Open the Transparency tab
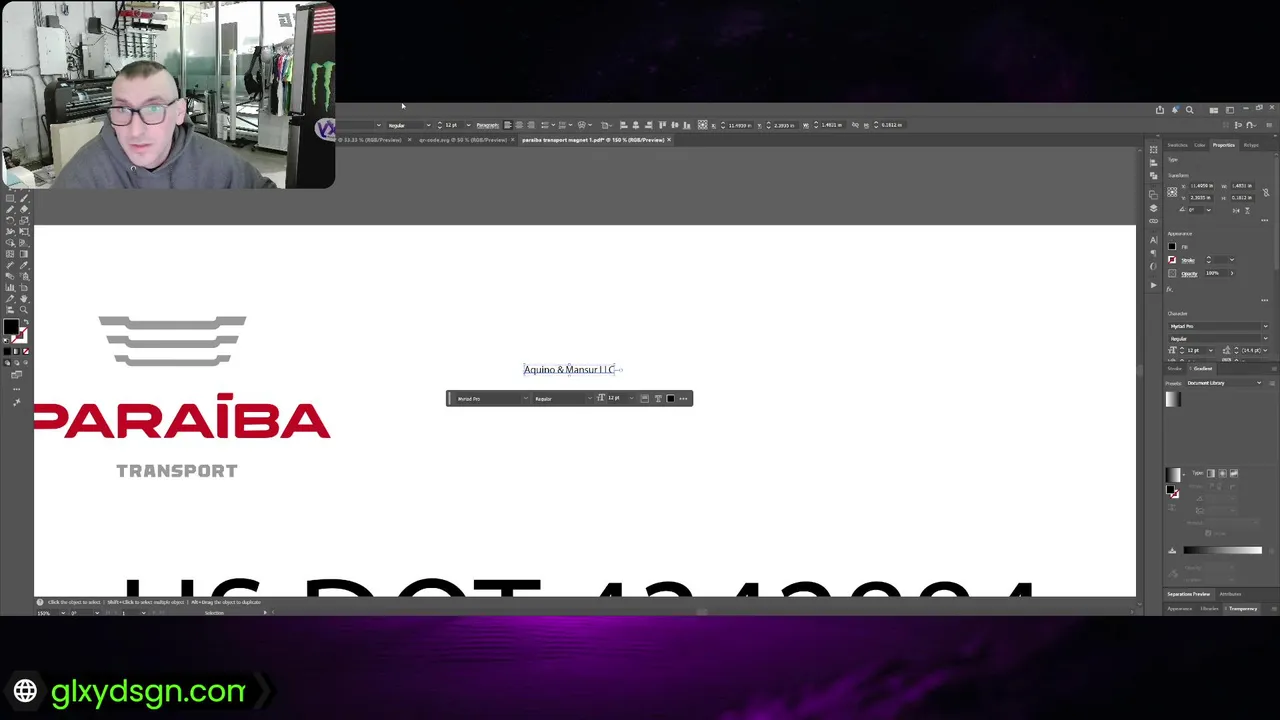 tap(1243, 608)
